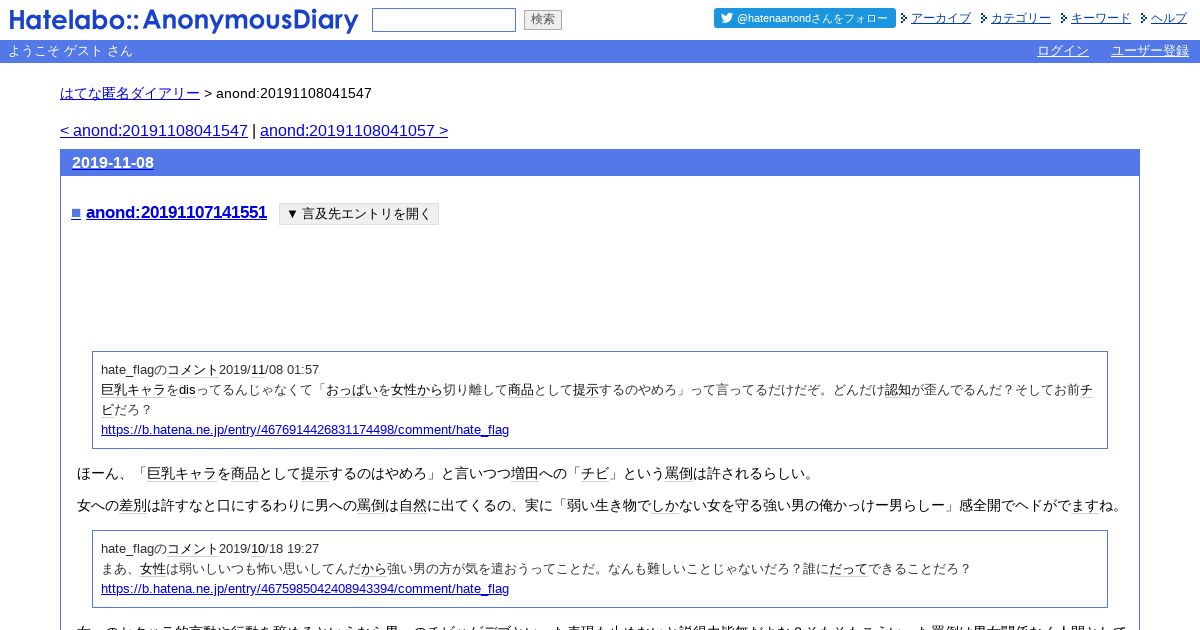The width and height of the screenshot is (1200, 630).
Task: Click the 検索 search button
Action: pyautogui.click(x=543, y=20)
